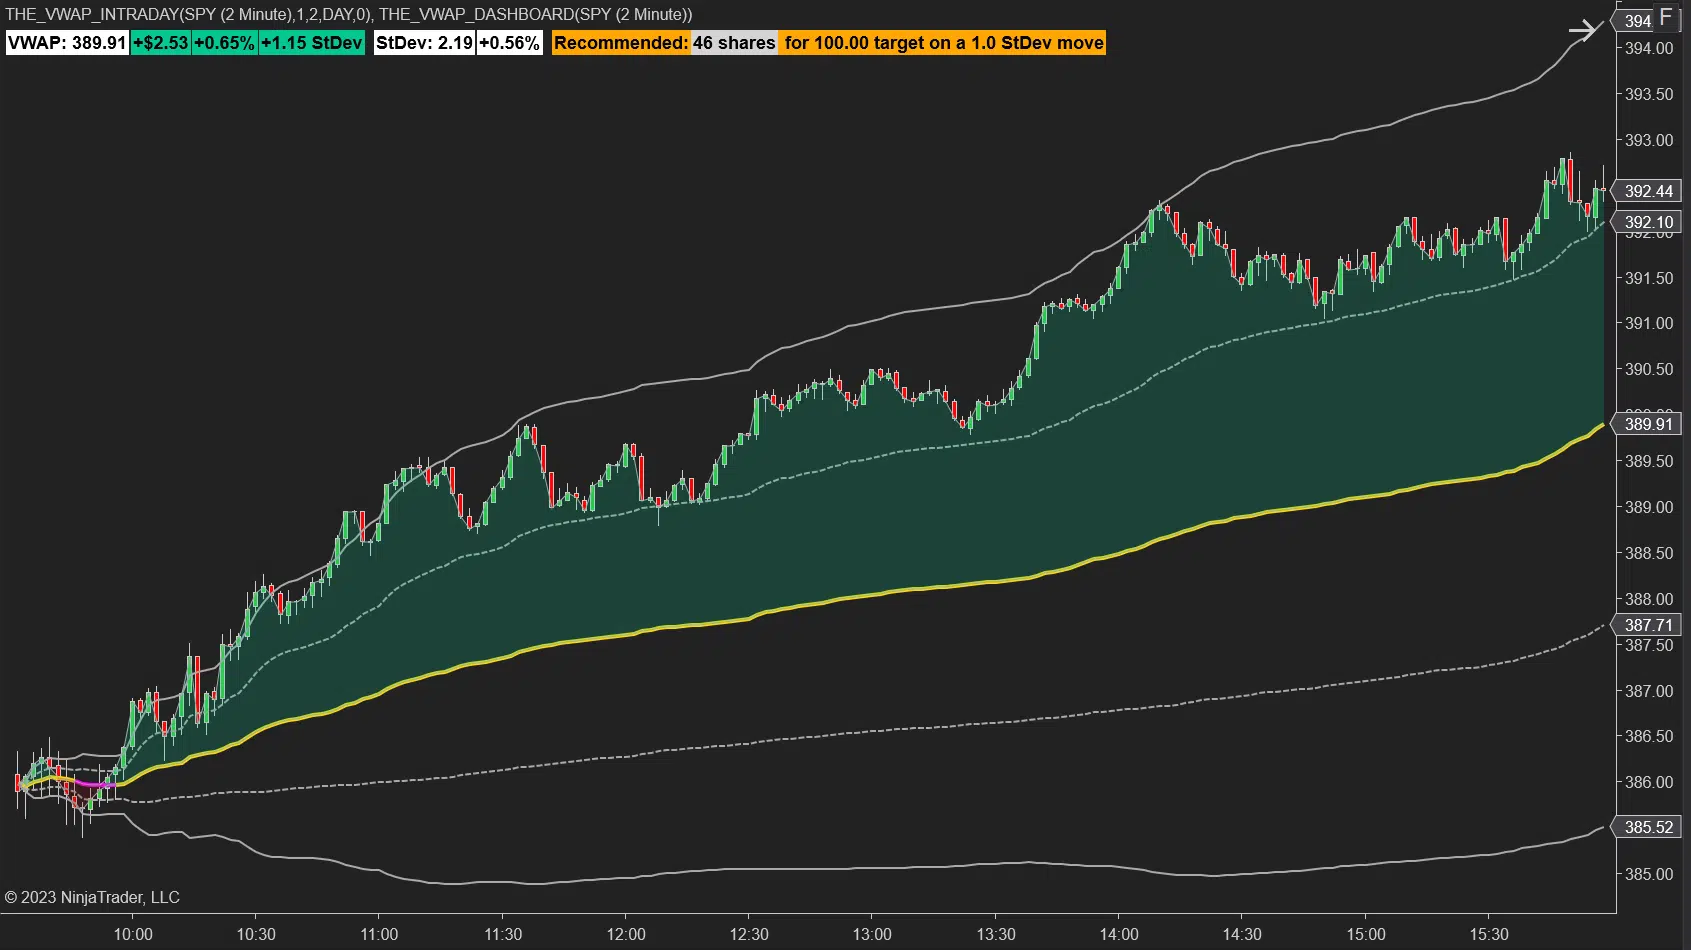Click the 387.71 price marker

[1647, 625]
